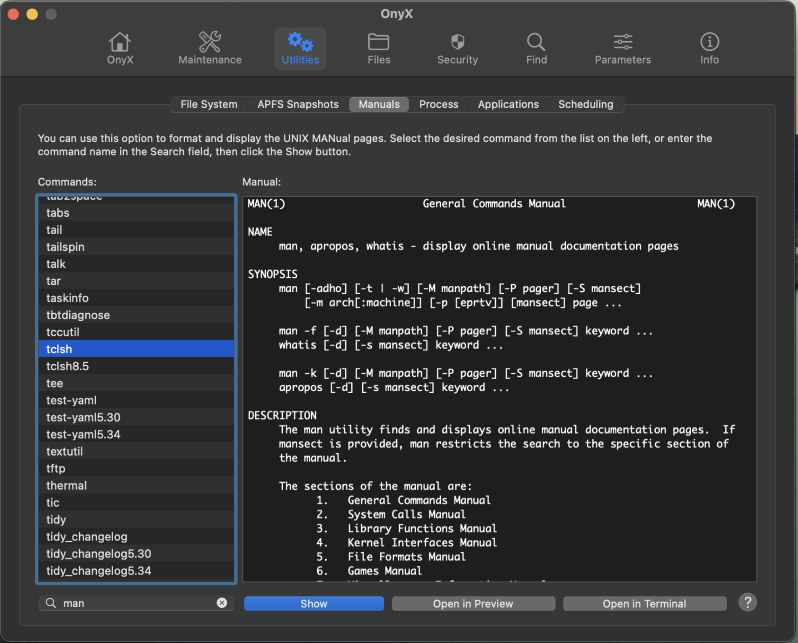Select the tidy_changelog command
Image resolution: width=798 pixels, height=643 pixels.
(136, 537)
